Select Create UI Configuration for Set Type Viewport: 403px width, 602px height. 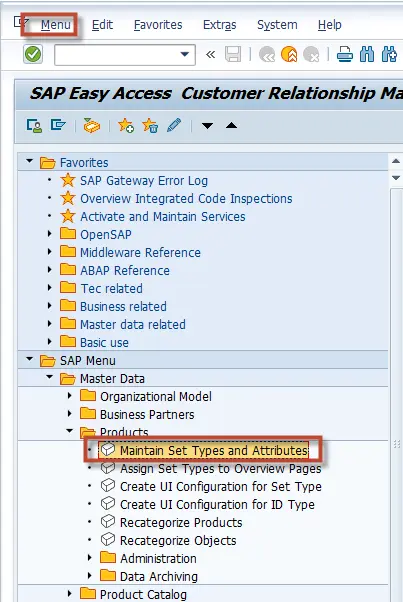coord(221,486)
